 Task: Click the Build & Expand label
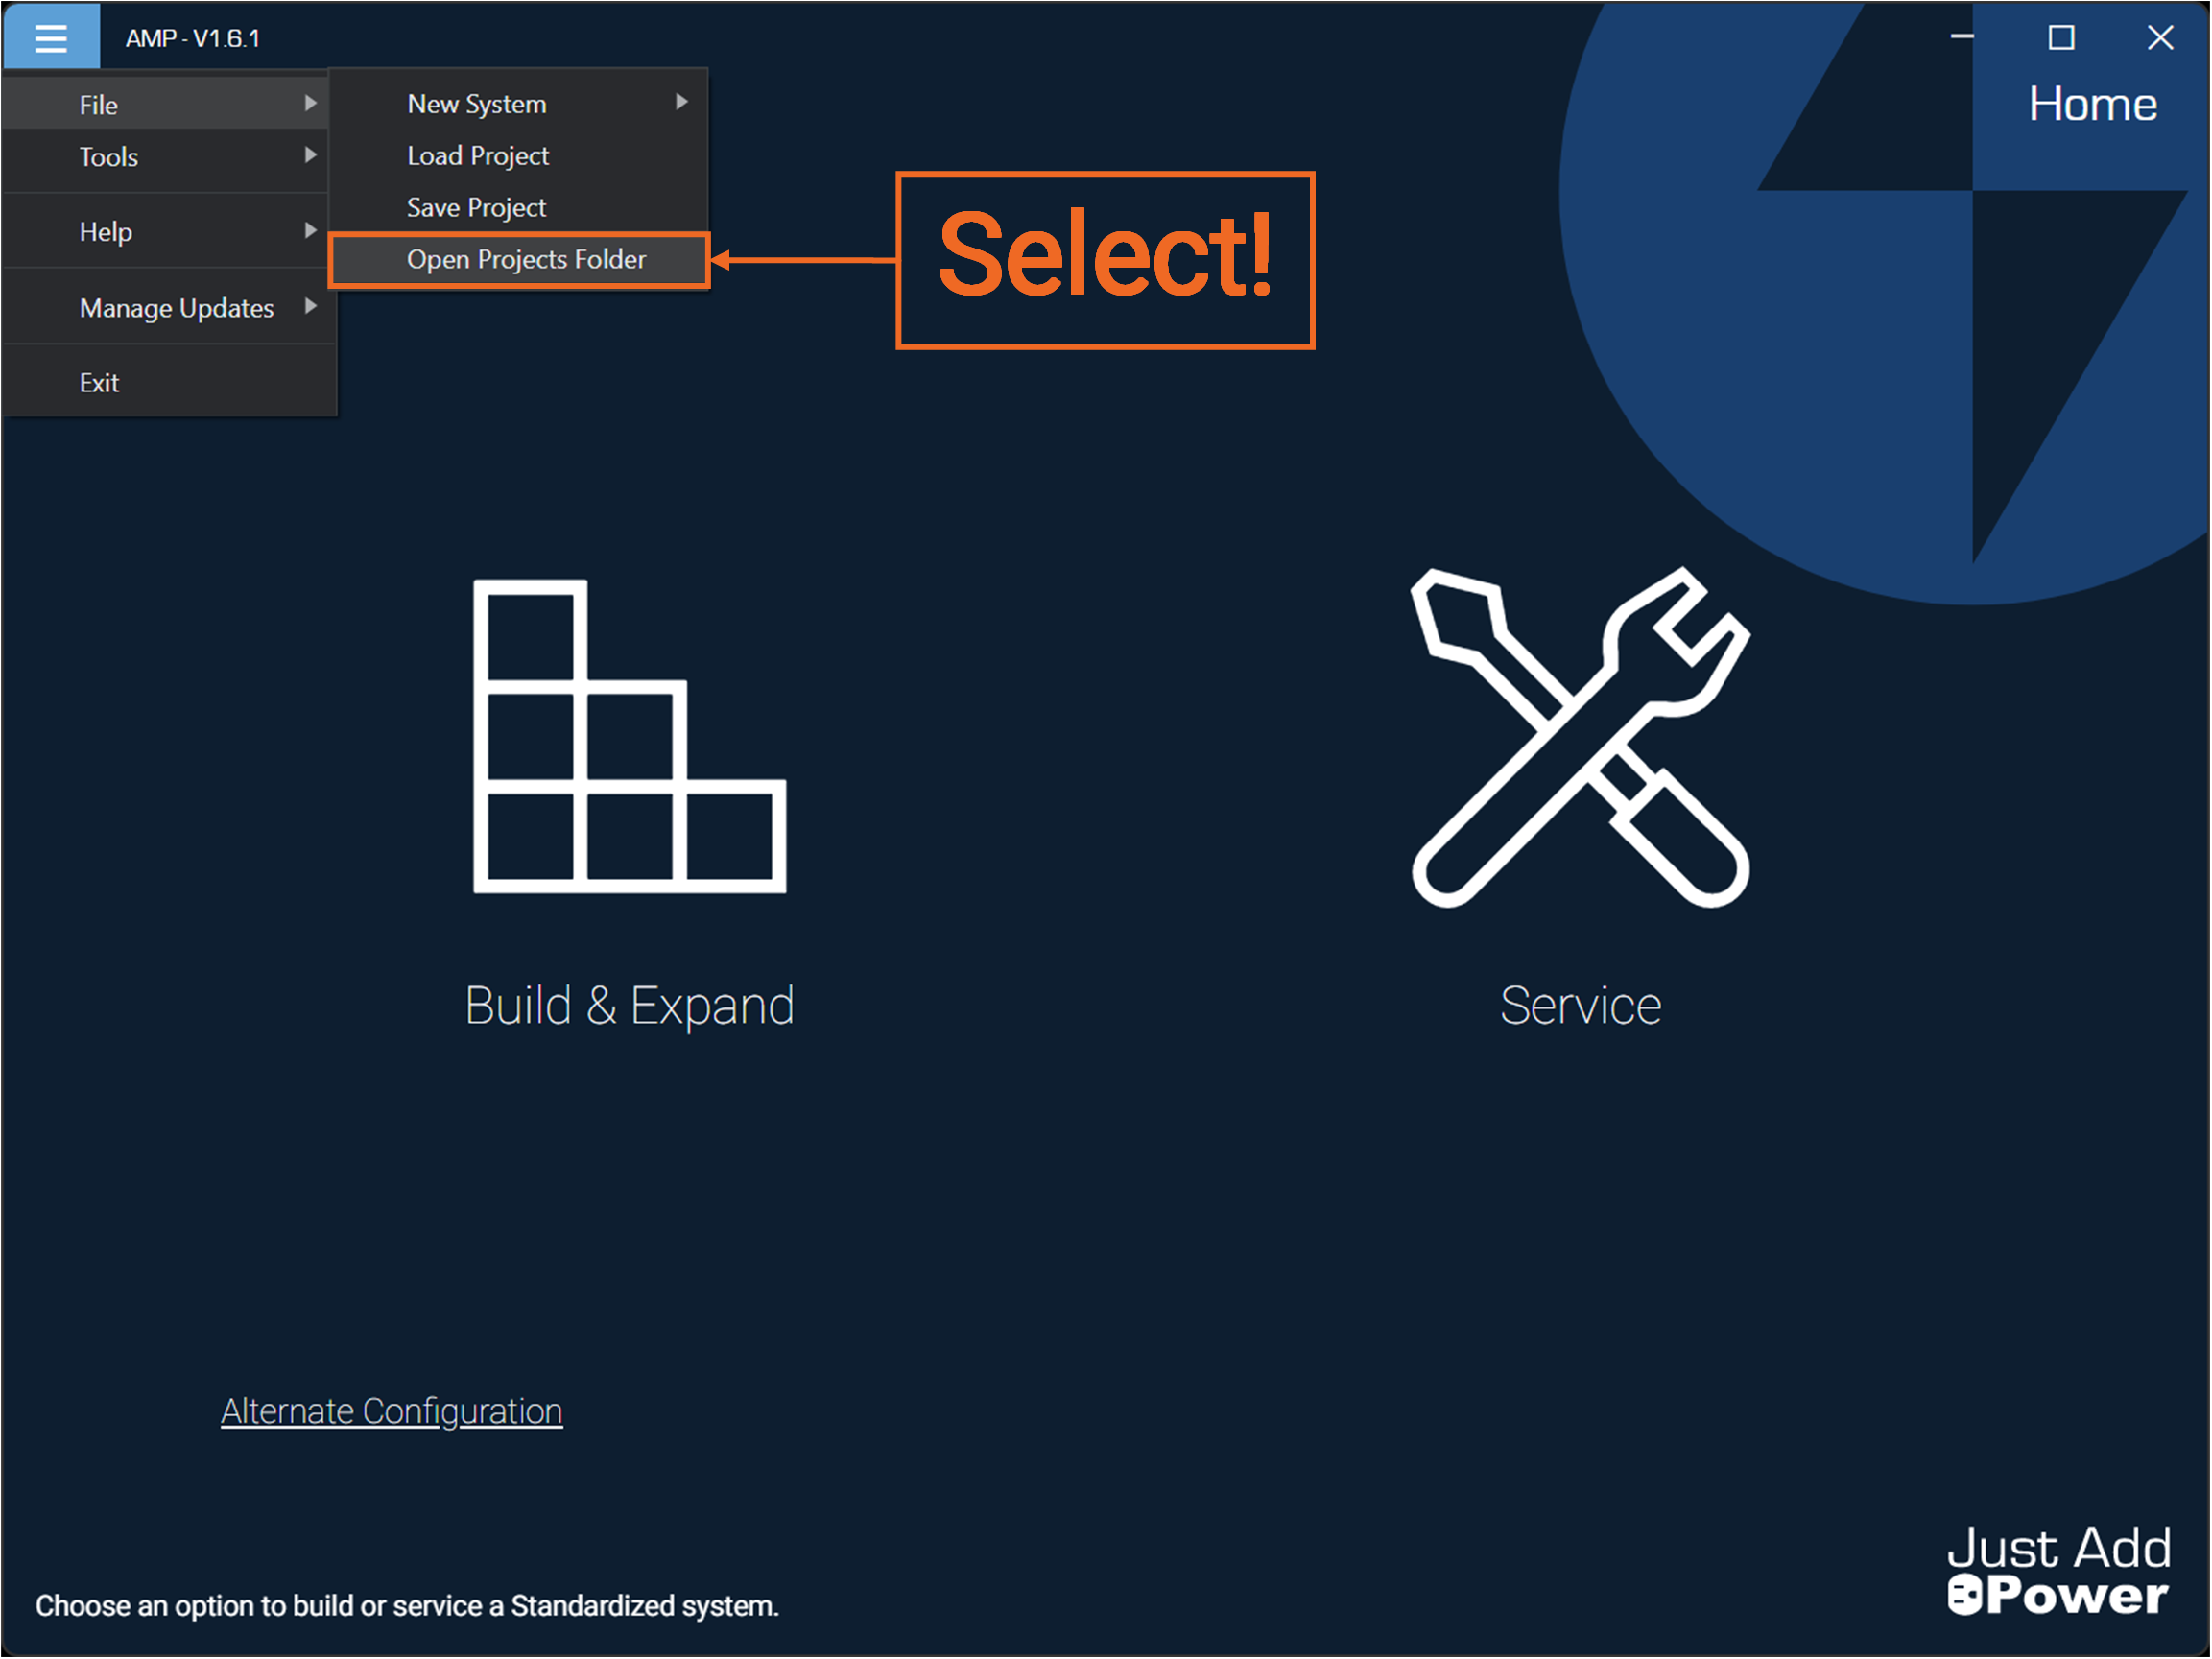point(629,1006)
